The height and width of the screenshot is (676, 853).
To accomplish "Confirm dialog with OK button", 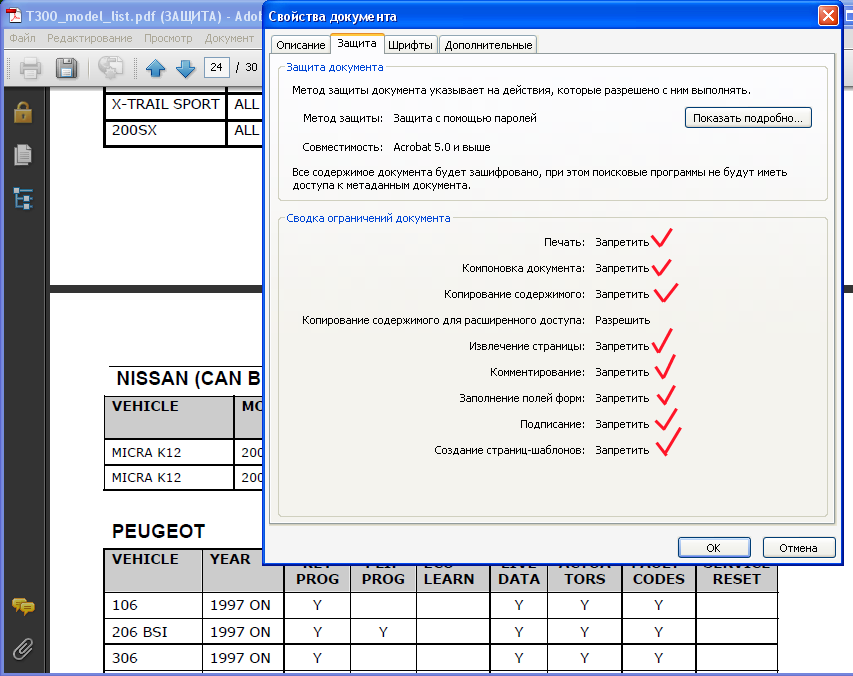I will point(714,548).
